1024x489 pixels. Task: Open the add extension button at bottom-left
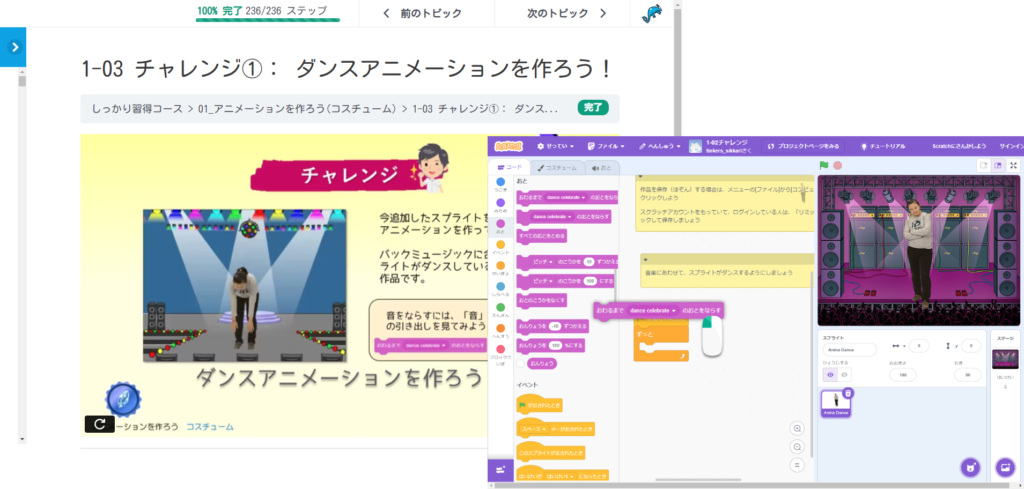pos(500,469)
